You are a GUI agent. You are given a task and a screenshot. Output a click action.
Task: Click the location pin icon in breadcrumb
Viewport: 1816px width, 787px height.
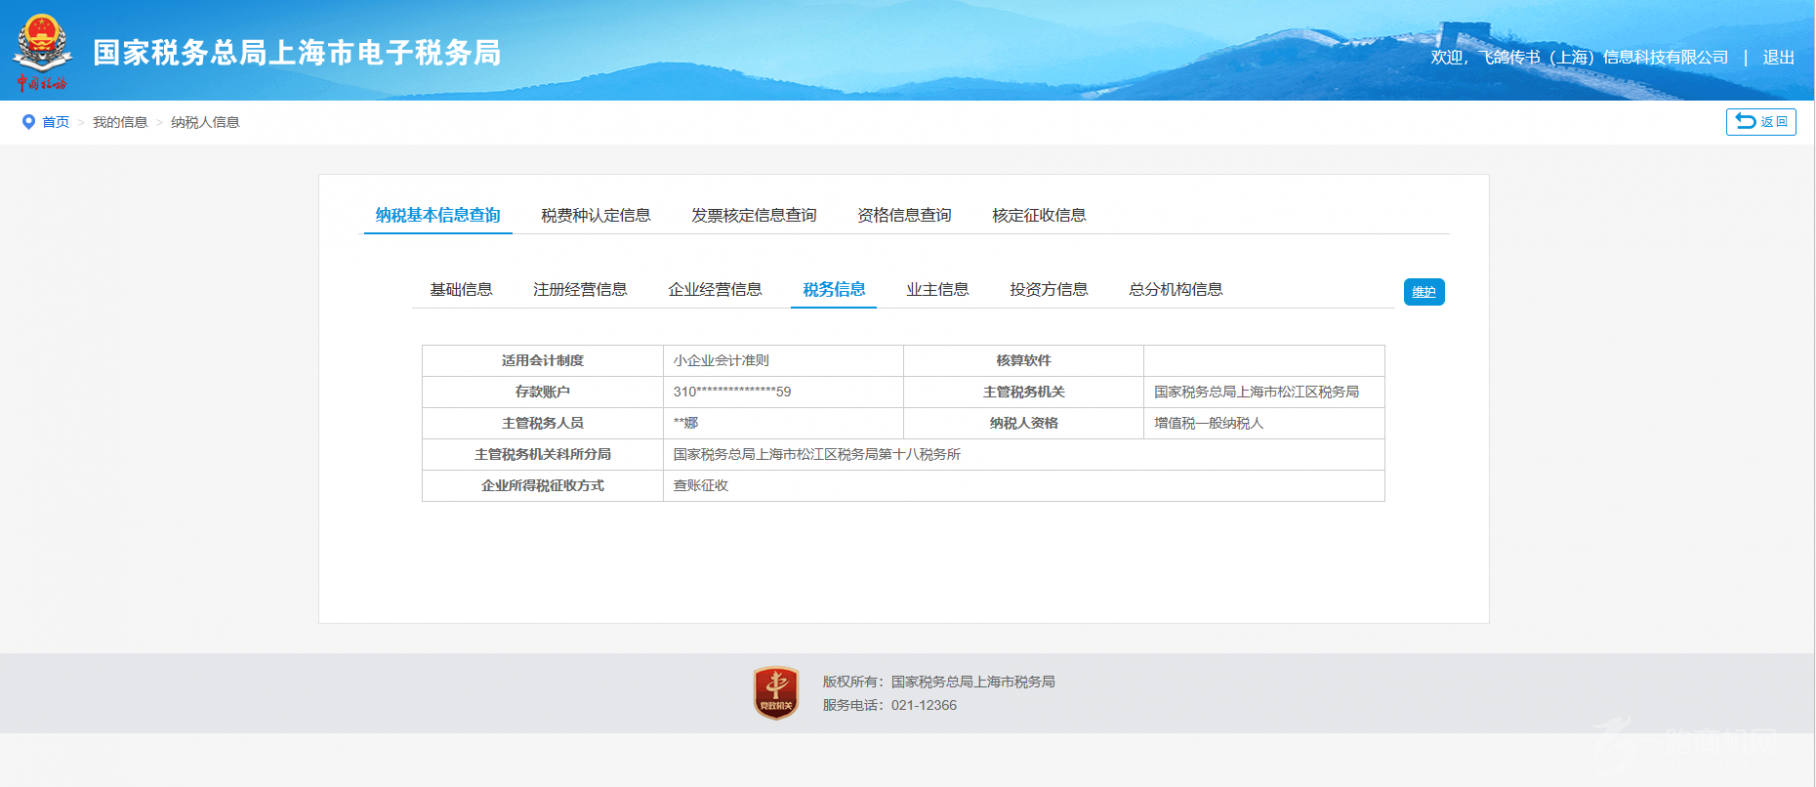[28, 122]
